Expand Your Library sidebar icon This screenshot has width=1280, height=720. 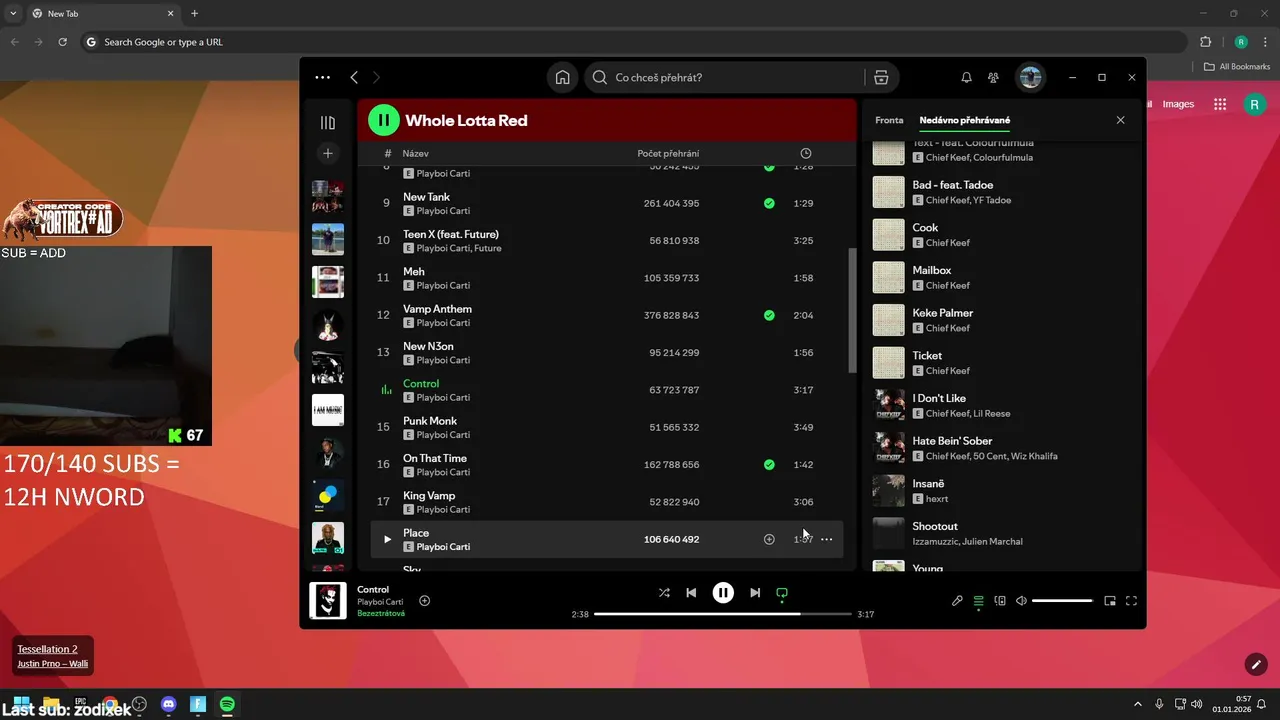click(327, 123)
